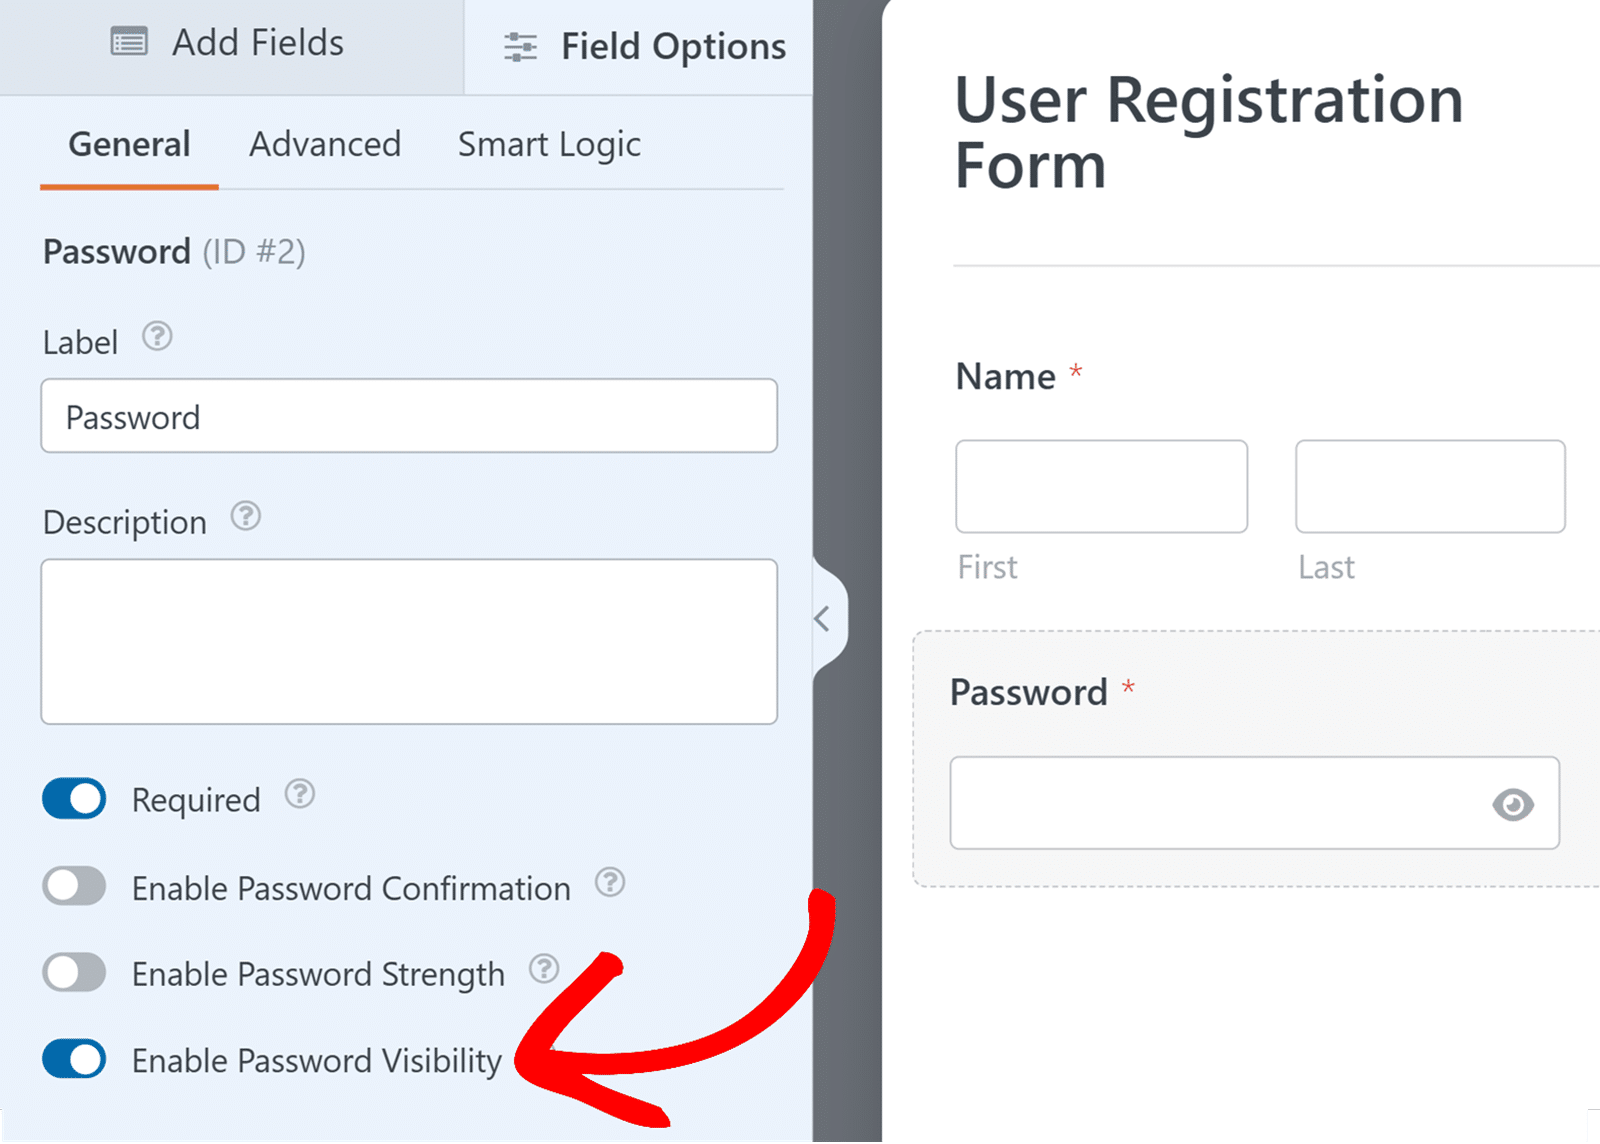Switch to the Advanced tab
Image resolution: width=1600 pixels, height=1144 pixels.
324,144
